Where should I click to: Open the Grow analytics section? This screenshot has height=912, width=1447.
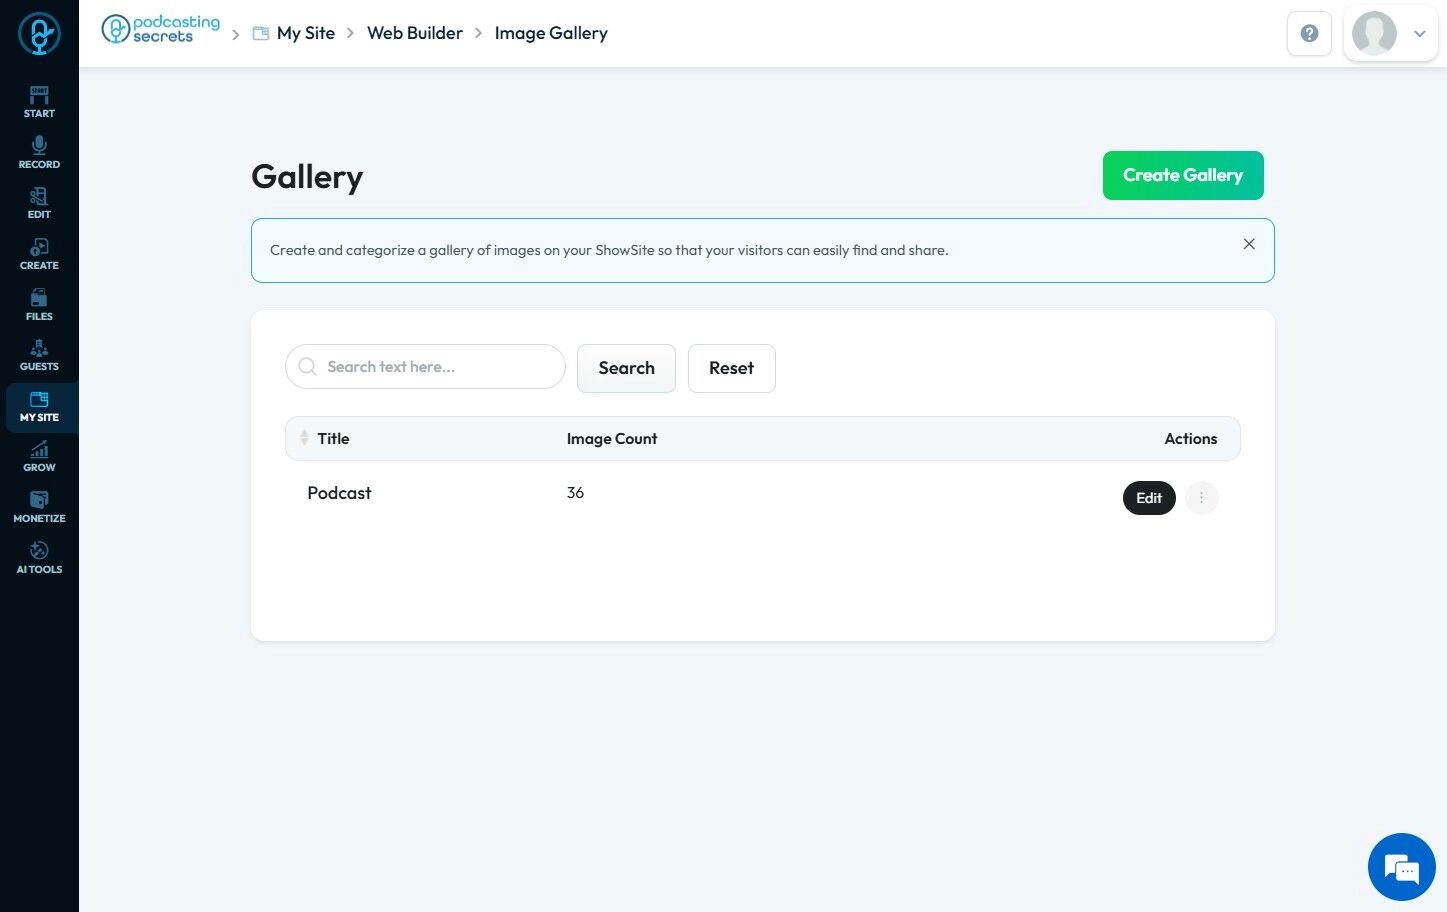(39, 456)
